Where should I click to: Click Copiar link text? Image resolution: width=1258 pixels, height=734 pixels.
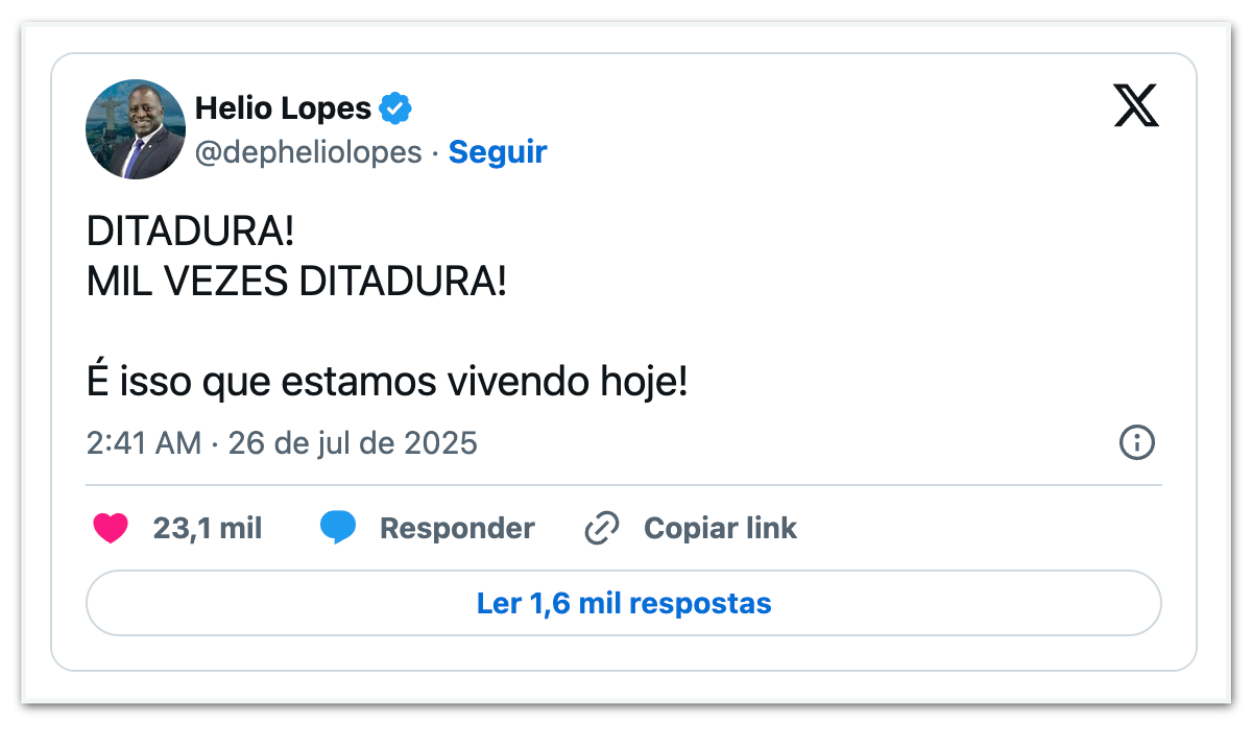pyautogui.click(x=720, y=528)
